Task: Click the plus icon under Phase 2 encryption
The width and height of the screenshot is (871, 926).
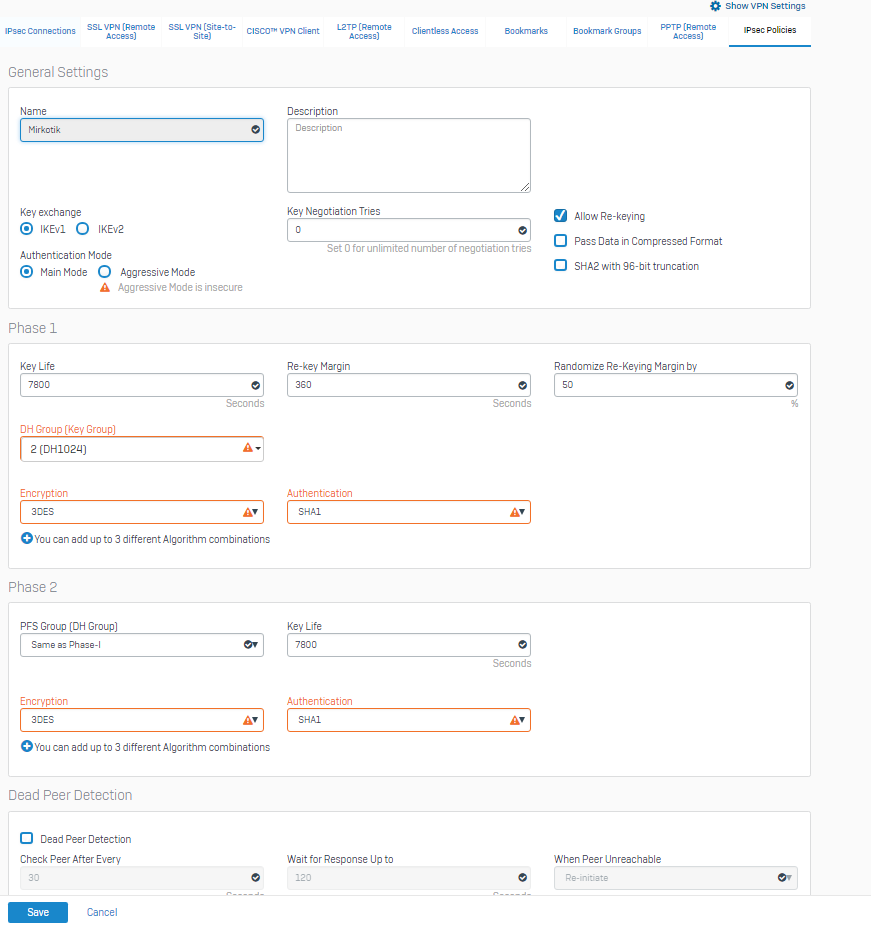Action: click(x=27, y=746)
